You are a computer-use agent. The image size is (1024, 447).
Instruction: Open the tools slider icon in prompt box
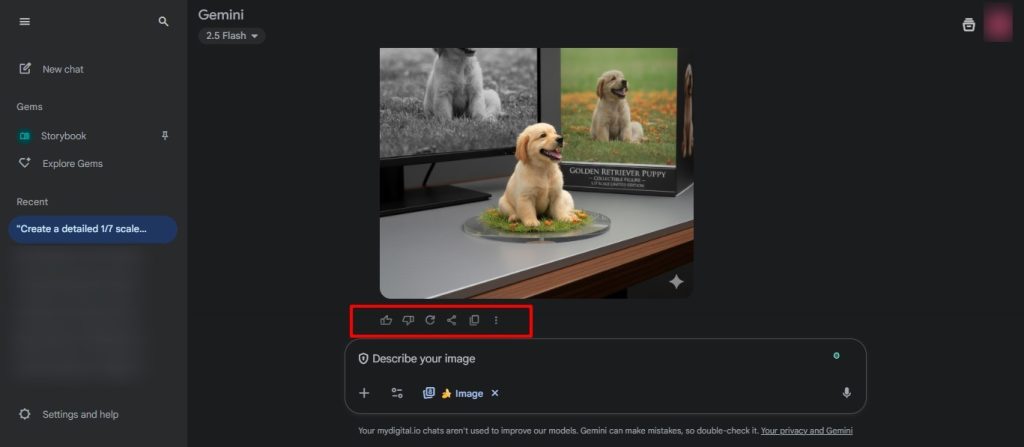coord(397,393)
